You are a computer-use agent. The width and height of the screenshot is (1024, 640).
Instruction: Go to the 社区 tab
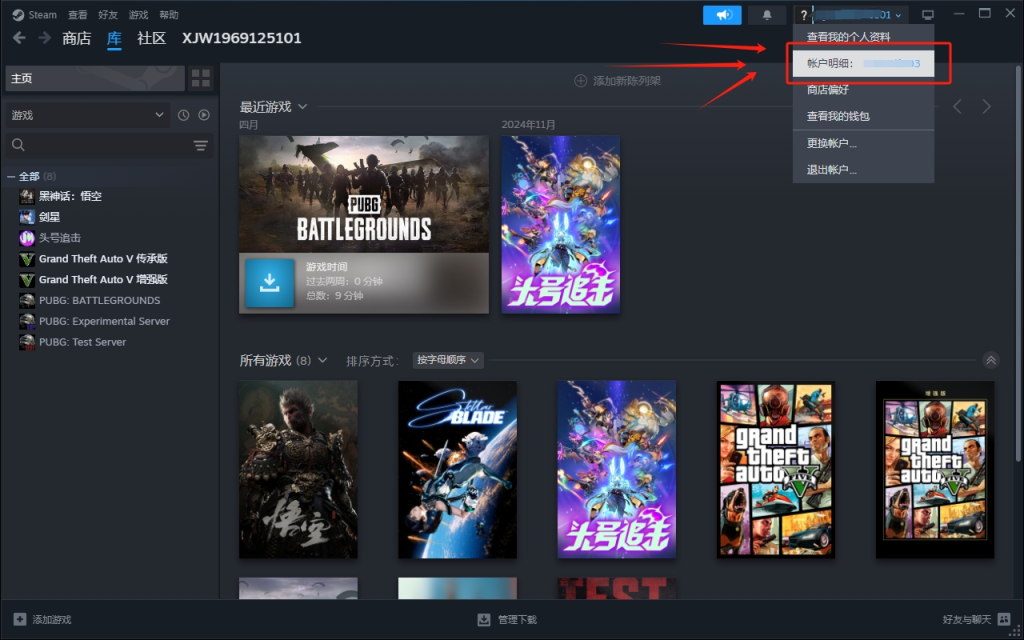152,39
